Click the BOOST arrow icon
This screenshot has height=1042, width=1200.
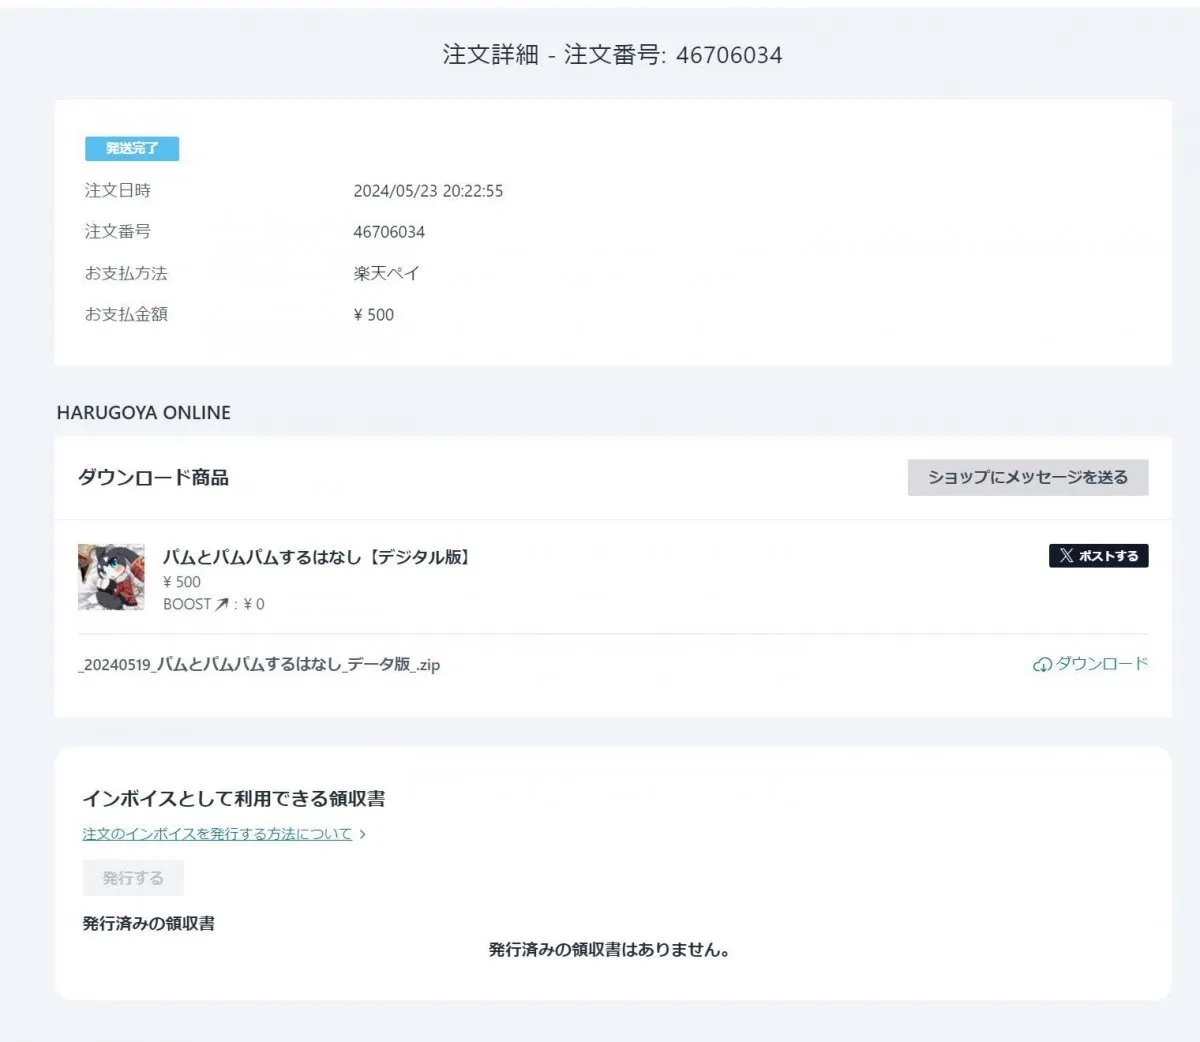point(222,604)
